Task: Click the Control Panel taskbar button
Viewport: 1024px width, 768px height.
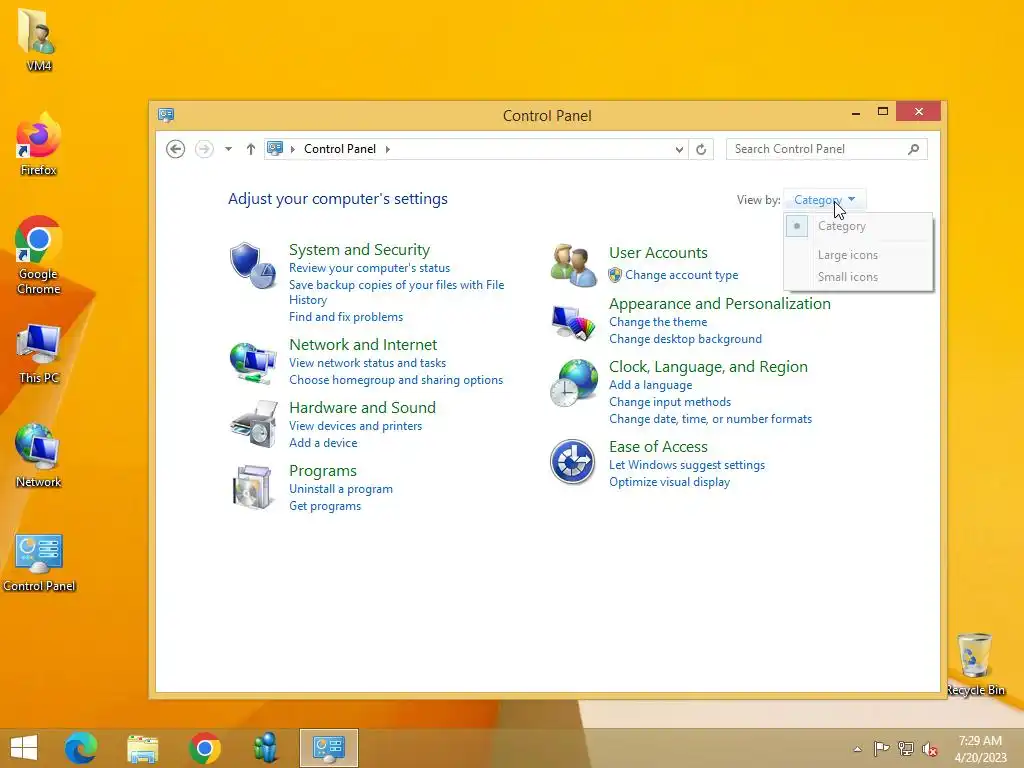Action: (x=328, y=748)
